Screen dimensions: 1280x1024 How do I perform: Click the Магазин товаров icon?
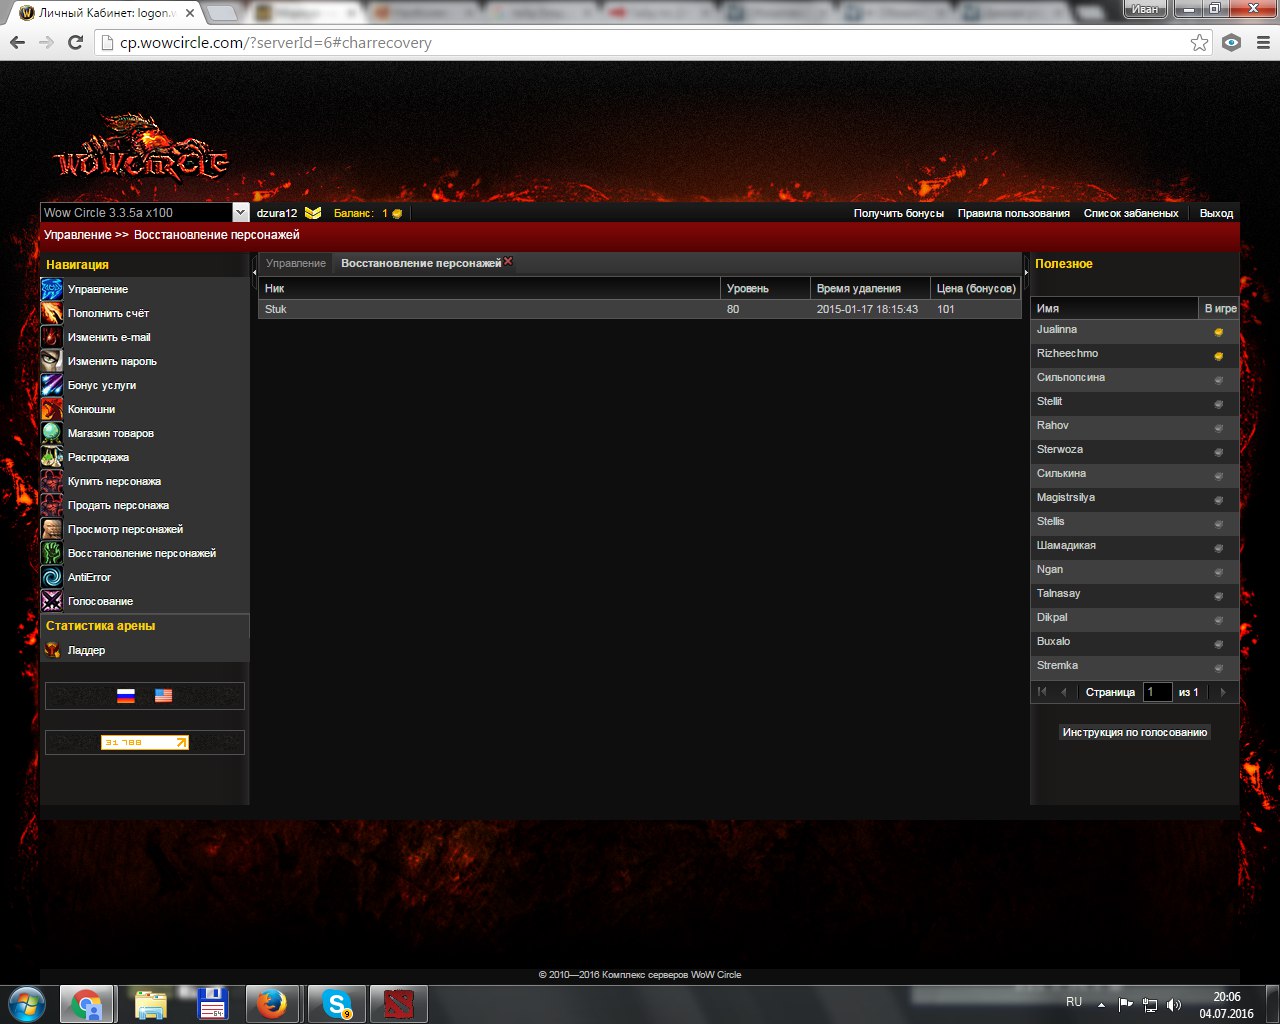click(x=52, y=433)
